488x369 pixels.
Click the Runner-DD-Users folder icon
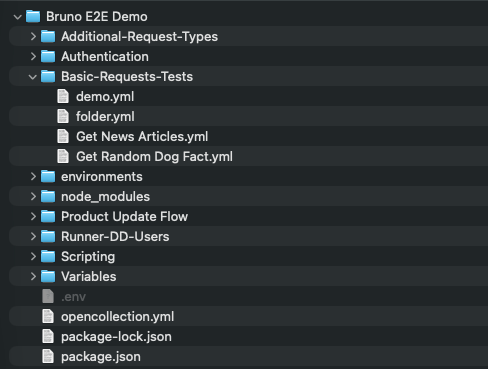[x=48, y=236]
